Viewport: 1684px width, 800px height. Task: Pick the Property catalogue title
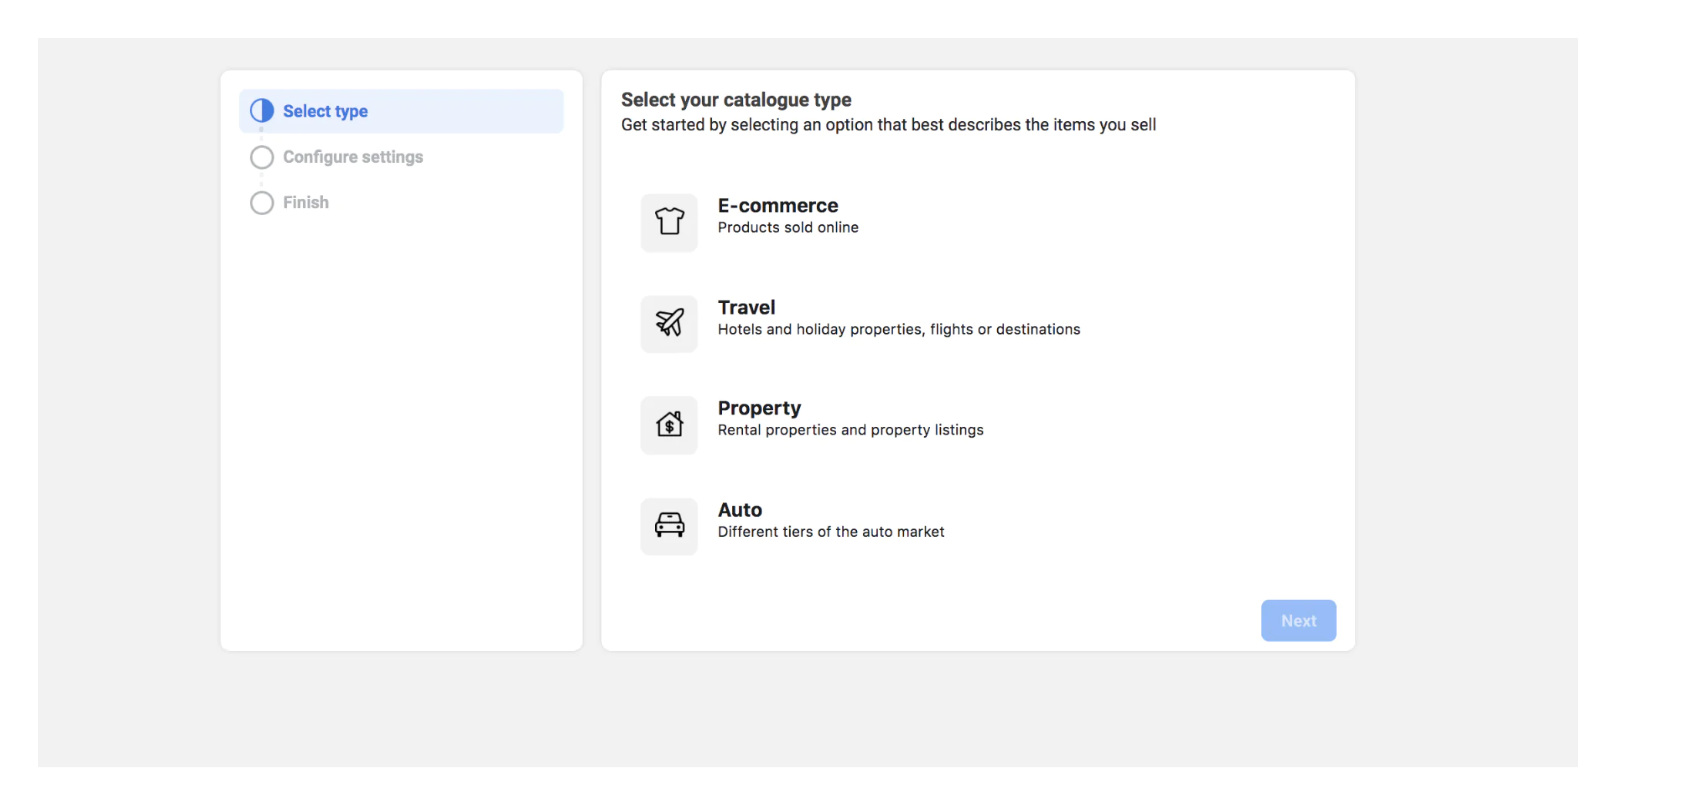pos(758,408)
